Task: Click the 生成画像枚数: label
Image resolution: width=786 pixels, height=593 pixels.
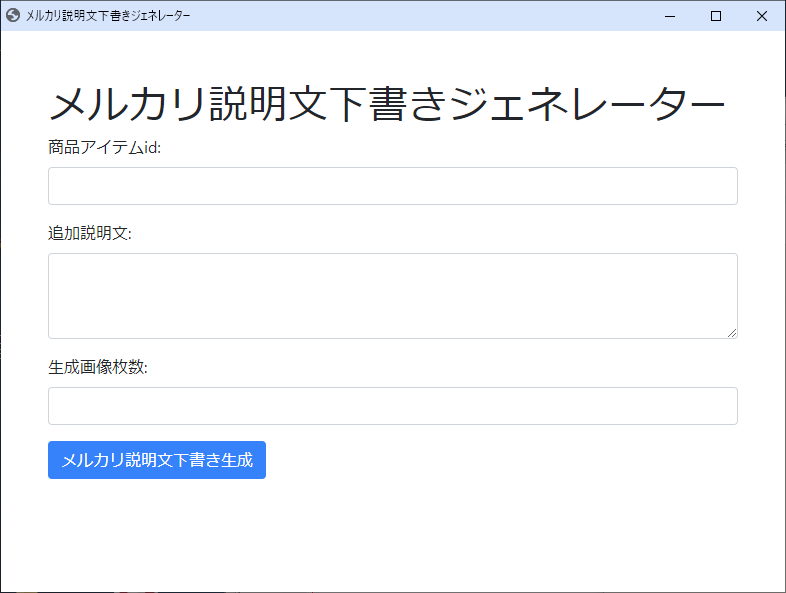Action: point(98,367)
